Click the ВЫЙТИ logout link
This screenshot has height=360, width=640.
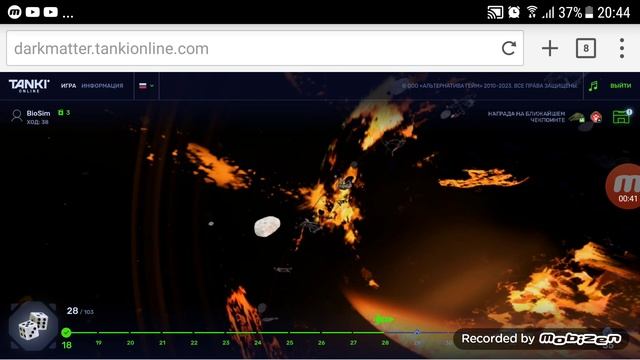620,86
